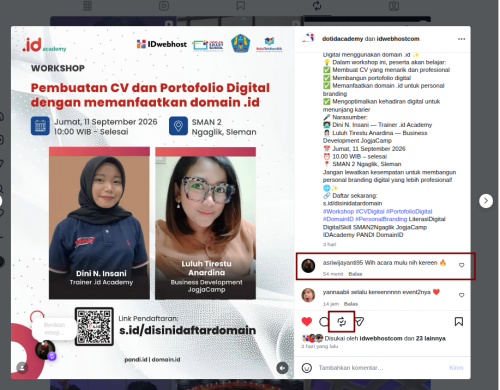Click 3 hari yang lalu post date
The height and width of the screenshot is (390, 500).
(319, 347)
